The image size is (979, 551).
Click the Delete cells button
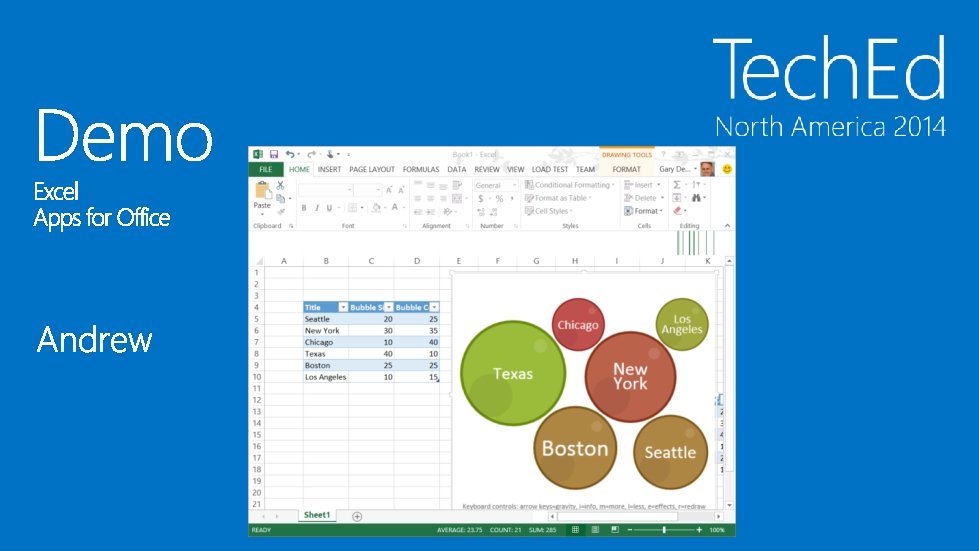tap(644, 198)
